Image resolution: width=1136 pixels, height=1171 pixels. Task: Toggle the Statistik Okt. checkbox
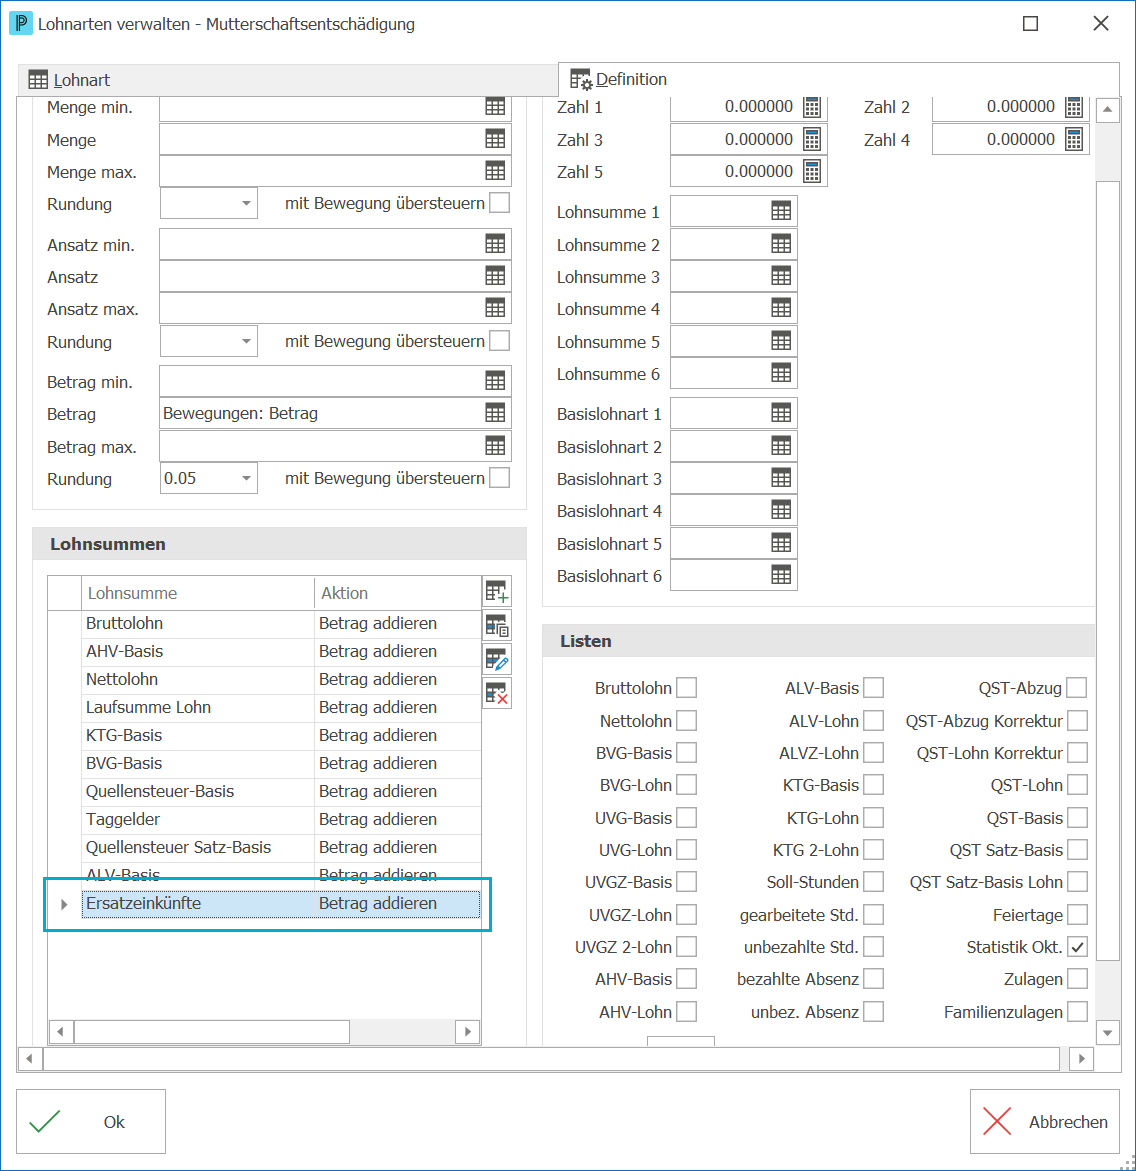click(1077, 947)
